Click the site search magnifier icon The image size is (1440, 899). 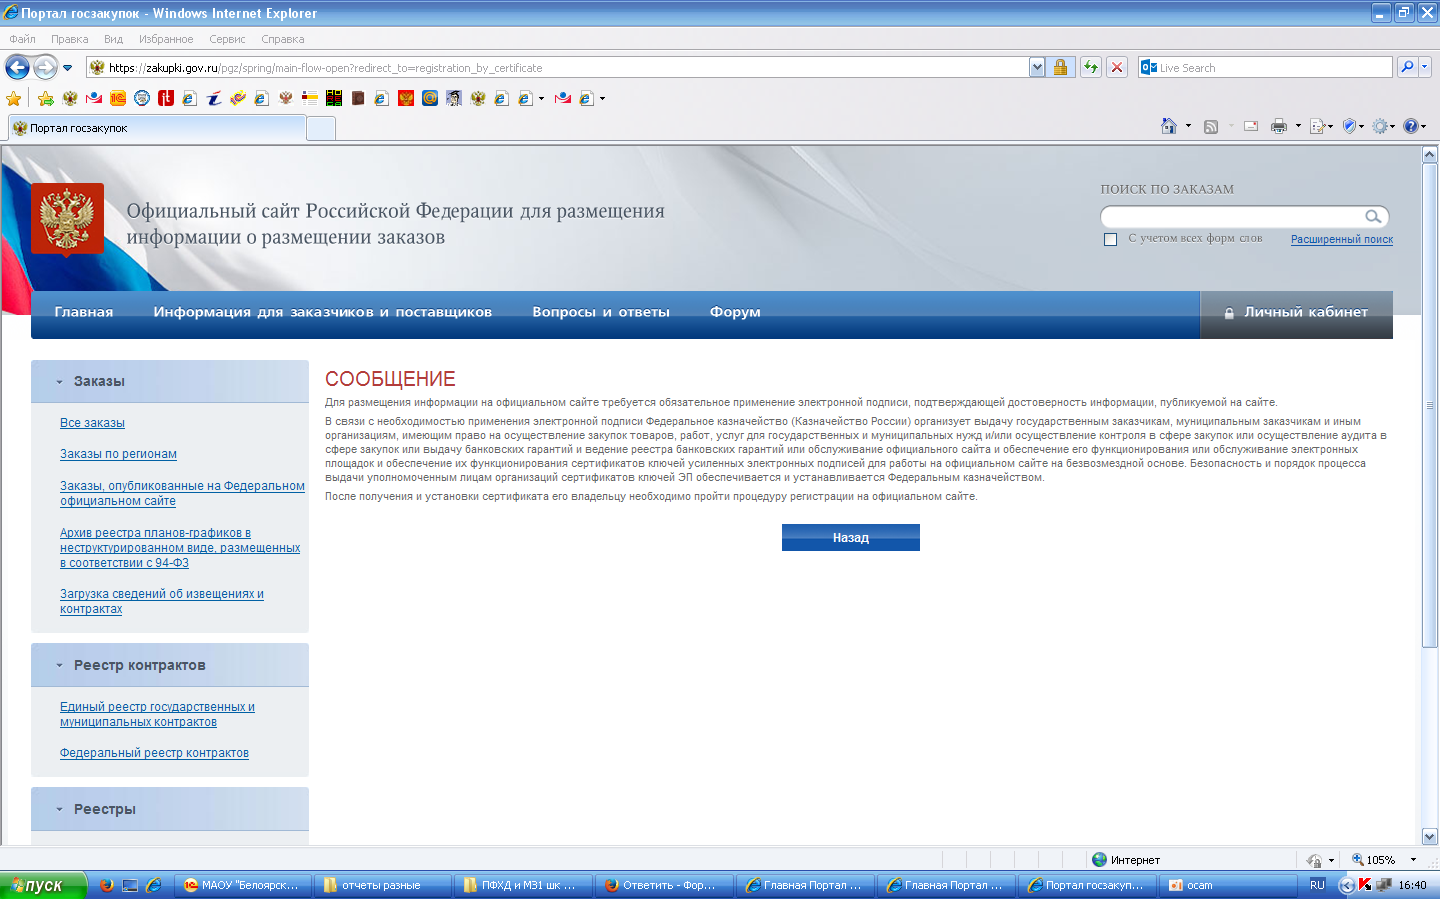click(x=1373, y=217)
